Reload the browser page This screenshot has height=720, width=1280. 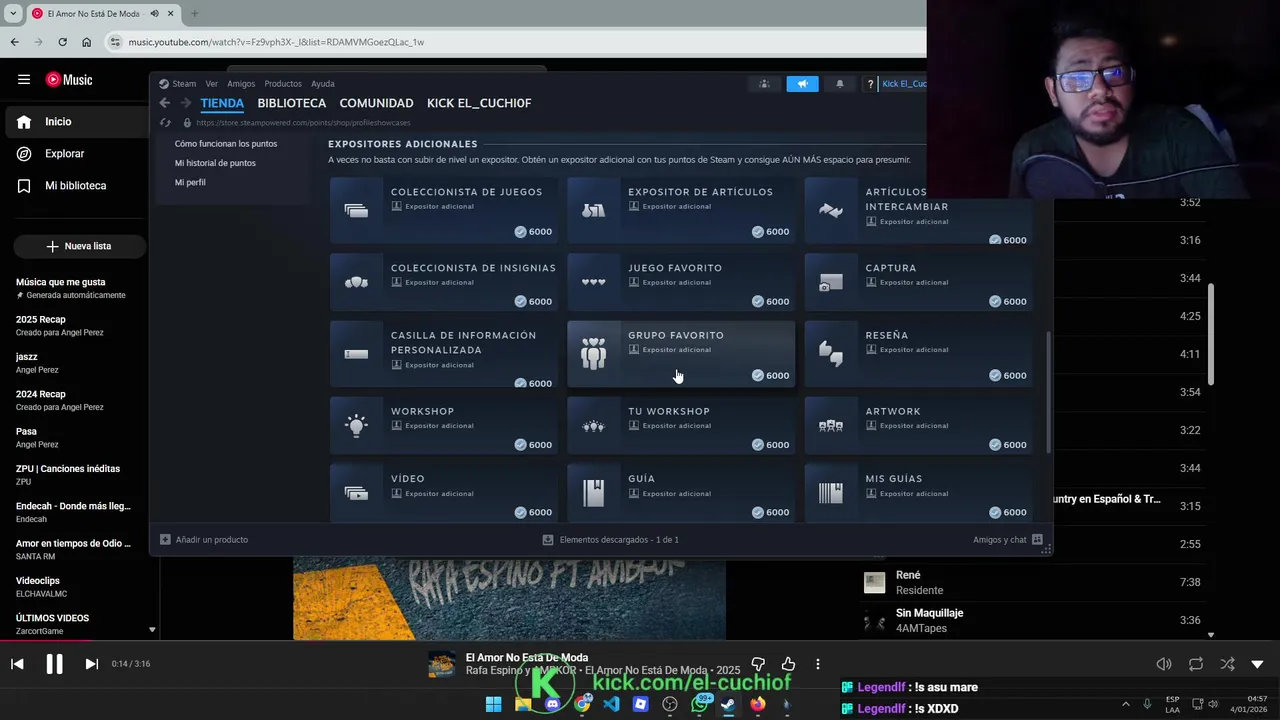[x=62, y=42]
